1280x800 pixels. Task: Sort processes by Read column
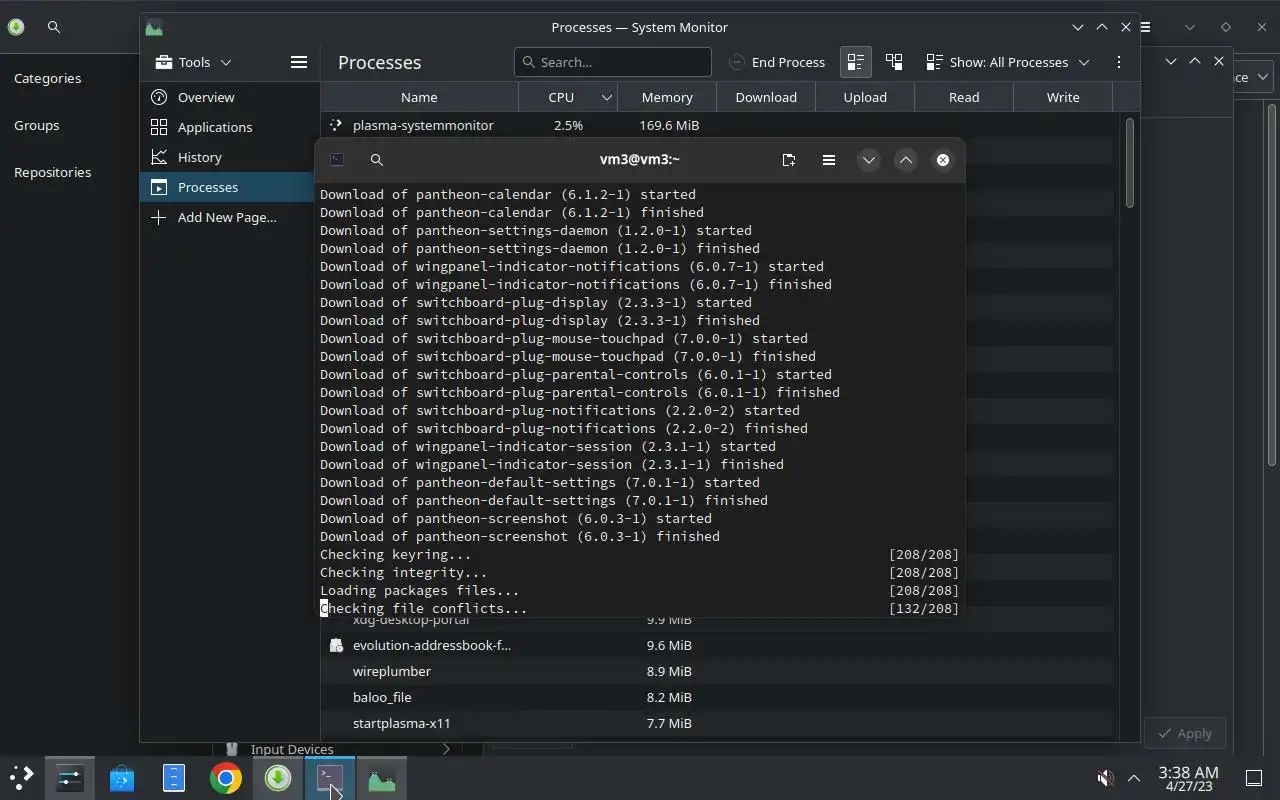pyautogui.click(x=964, y=97)
